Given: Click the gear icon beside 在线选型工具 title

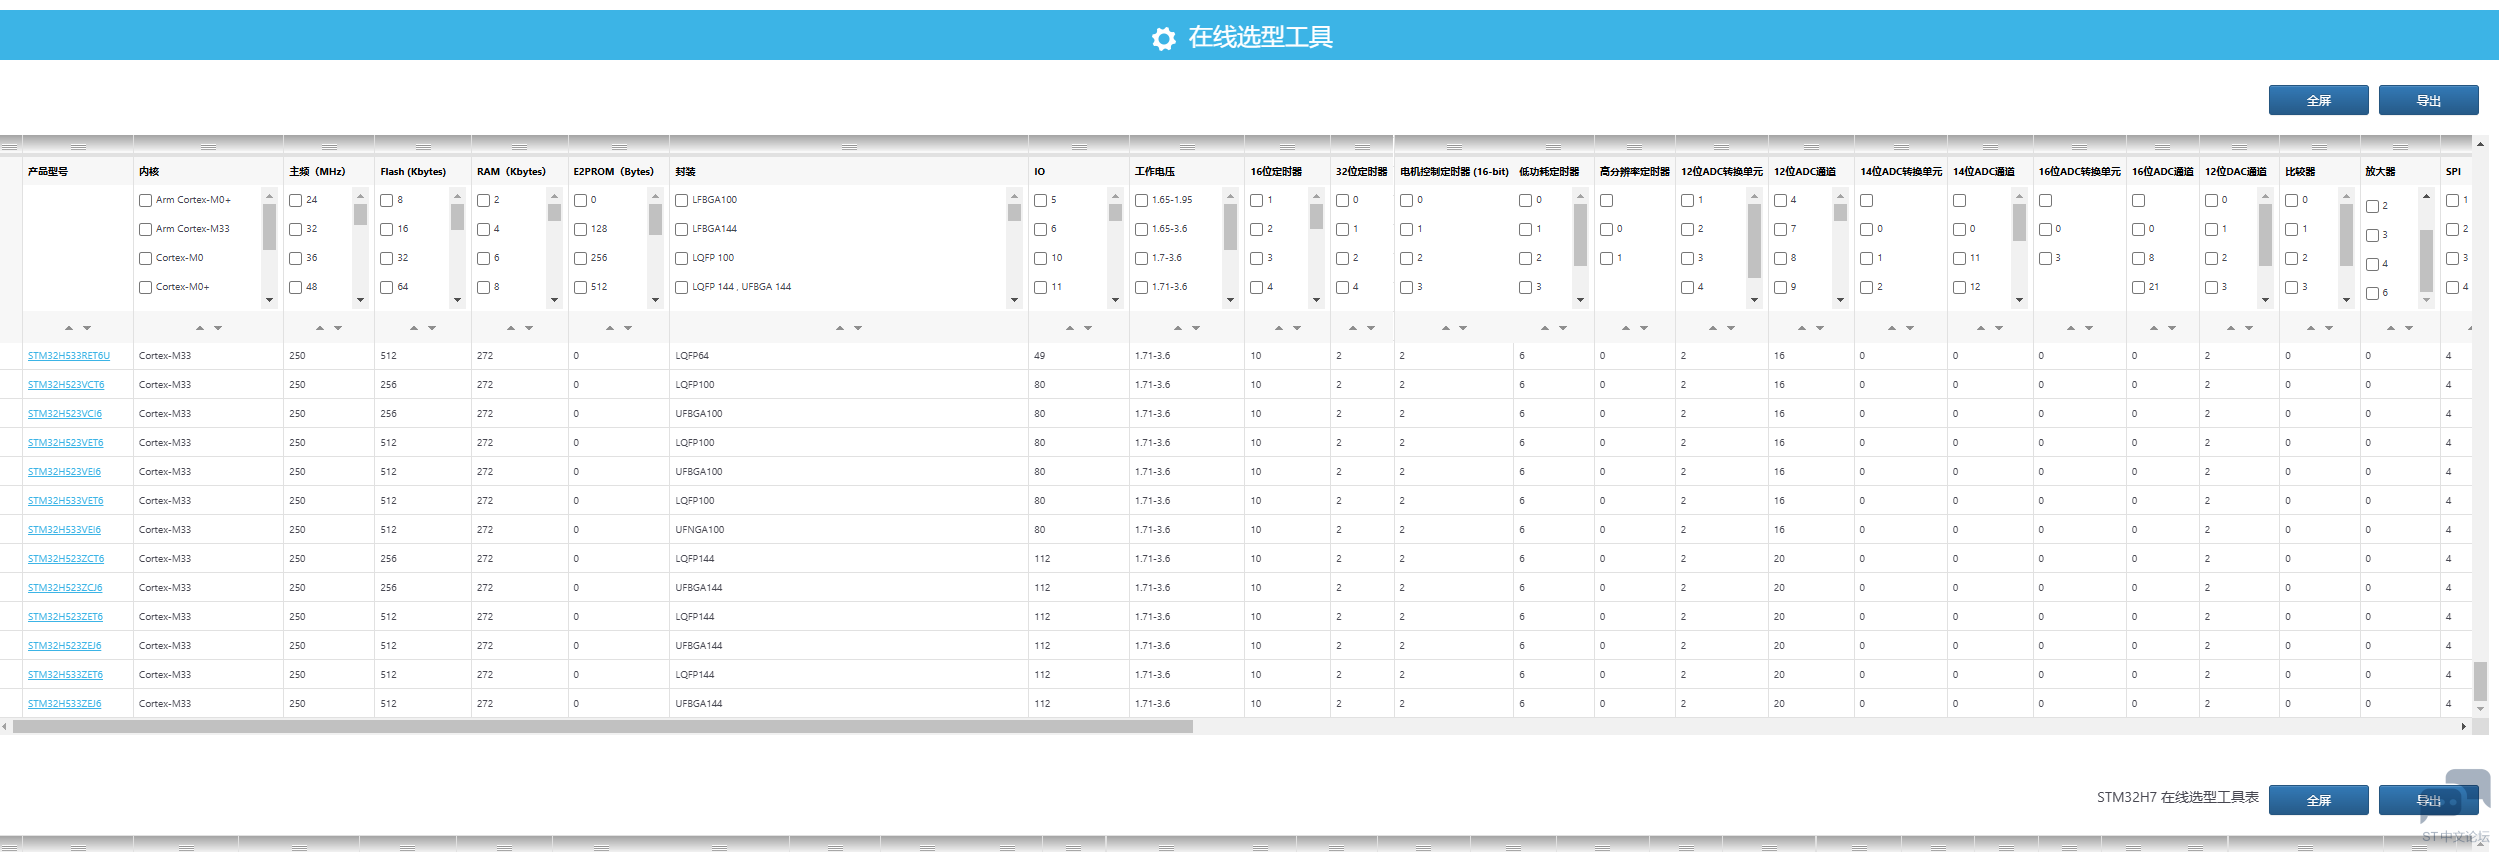Looking at the screenshot, I should coord(1163,39).
